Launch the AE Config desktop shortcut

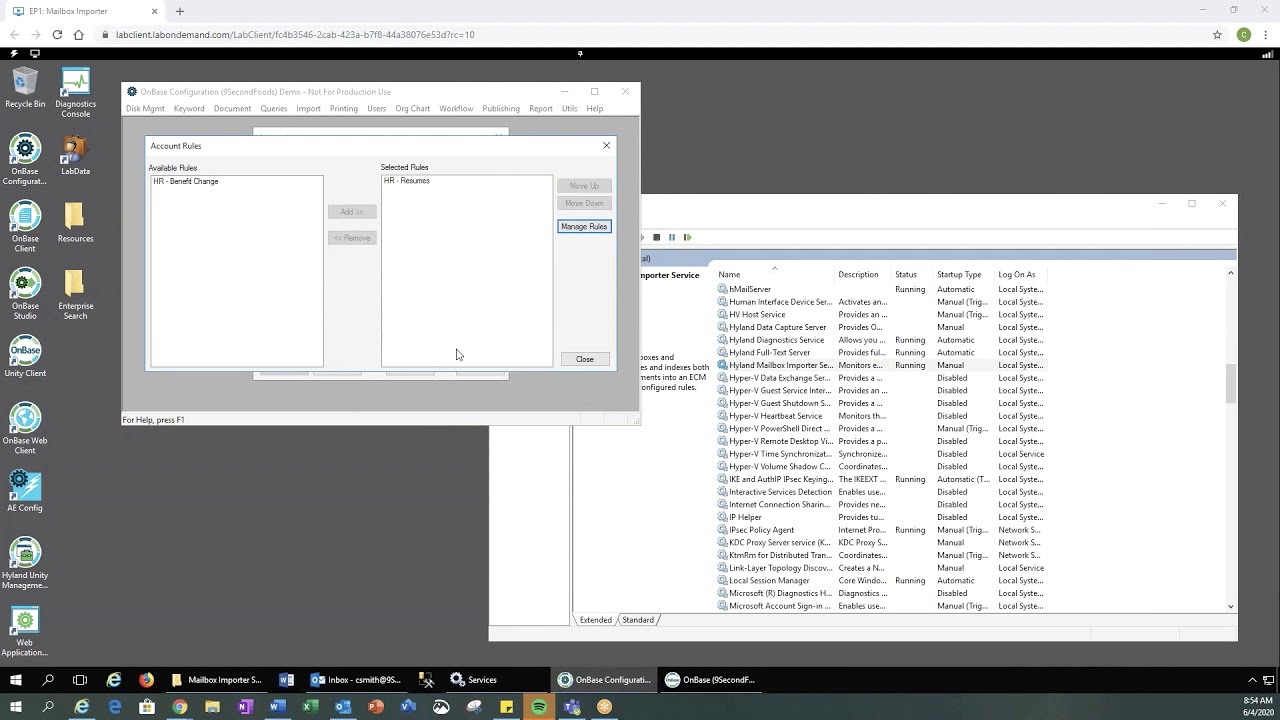click(x=25, y=490)
